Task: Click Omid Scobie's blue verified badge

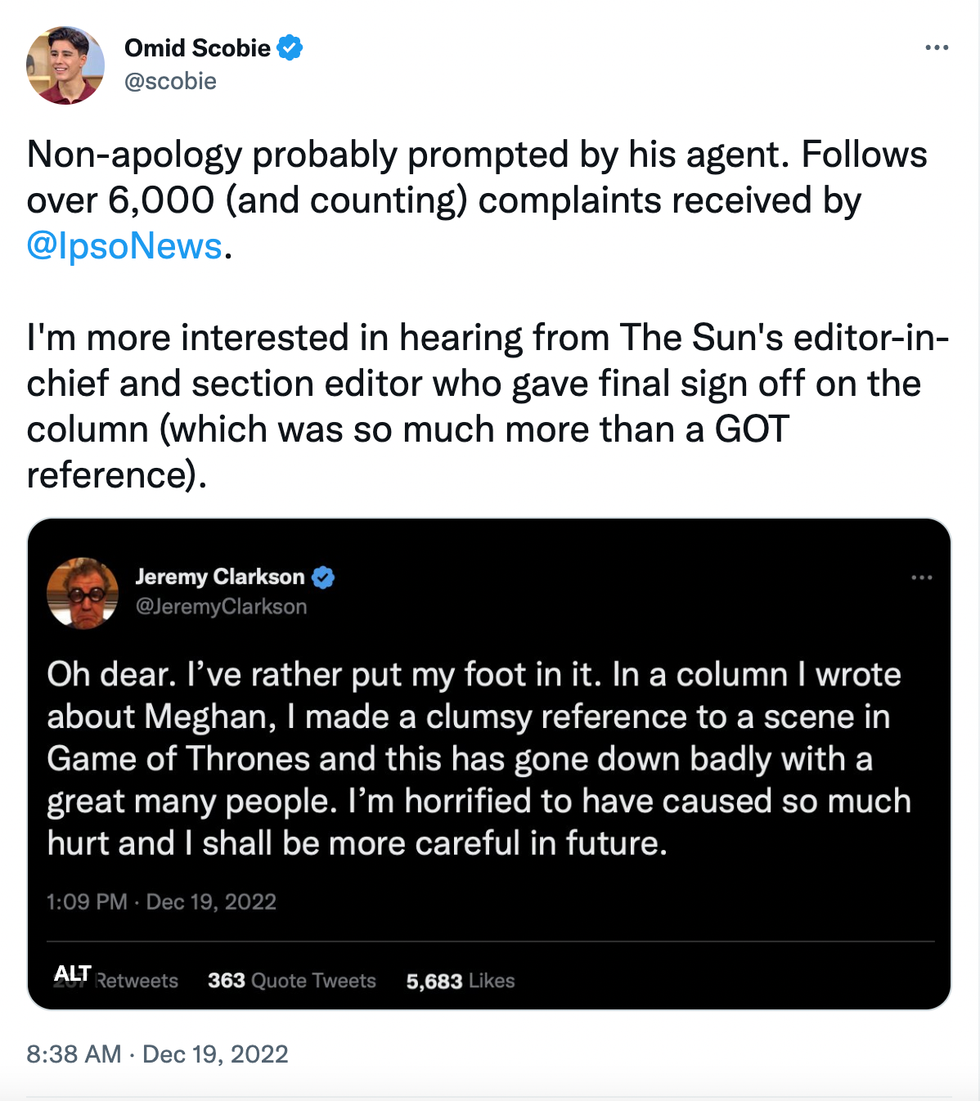Action: (x=291, y=47)
